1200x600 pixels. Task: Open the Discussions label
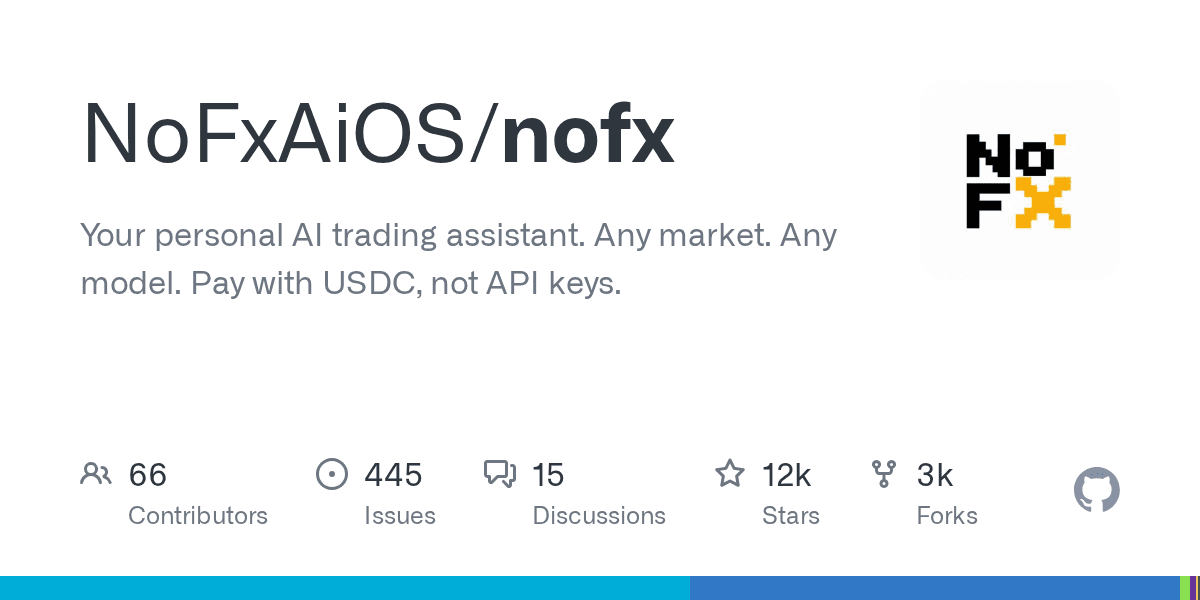599,516
